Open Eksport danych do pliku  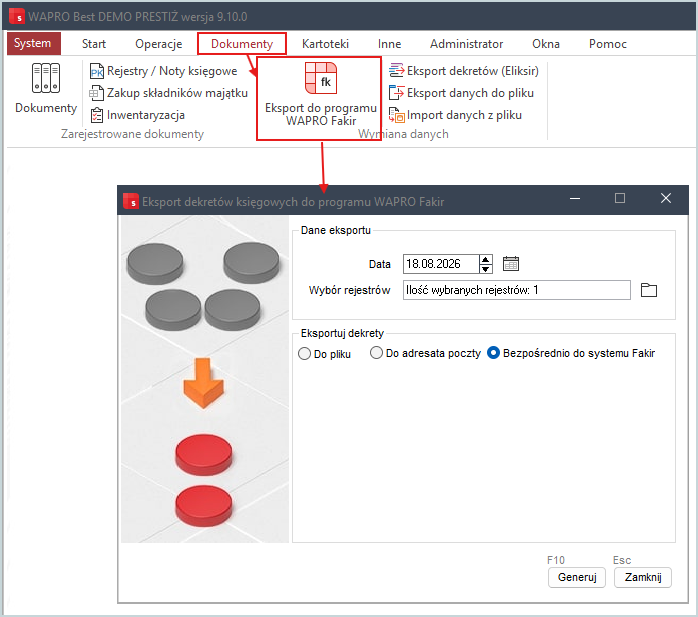461,93
